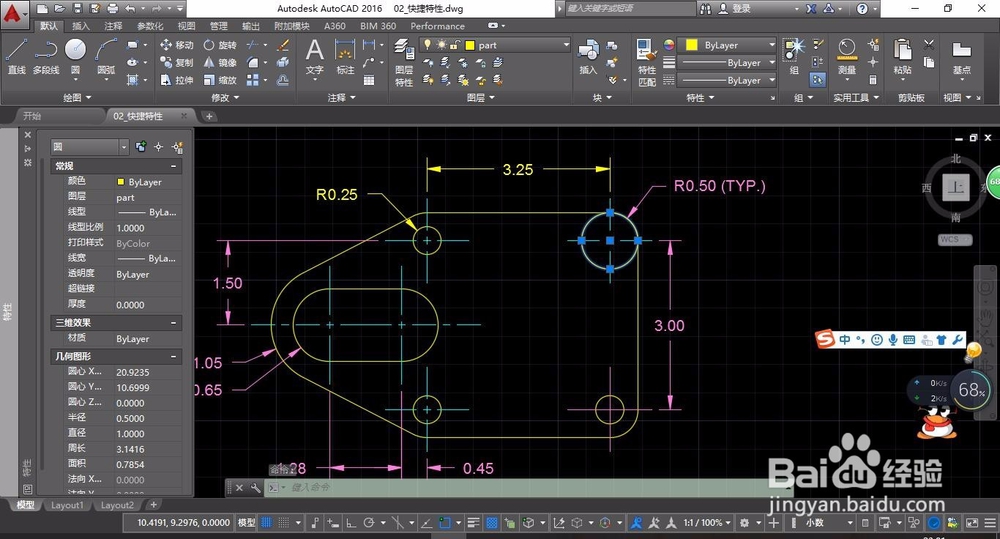Click the yellow color swatch in 颜色 row
Viewport: 1000px width, 539px height.
tap(121, 182)
